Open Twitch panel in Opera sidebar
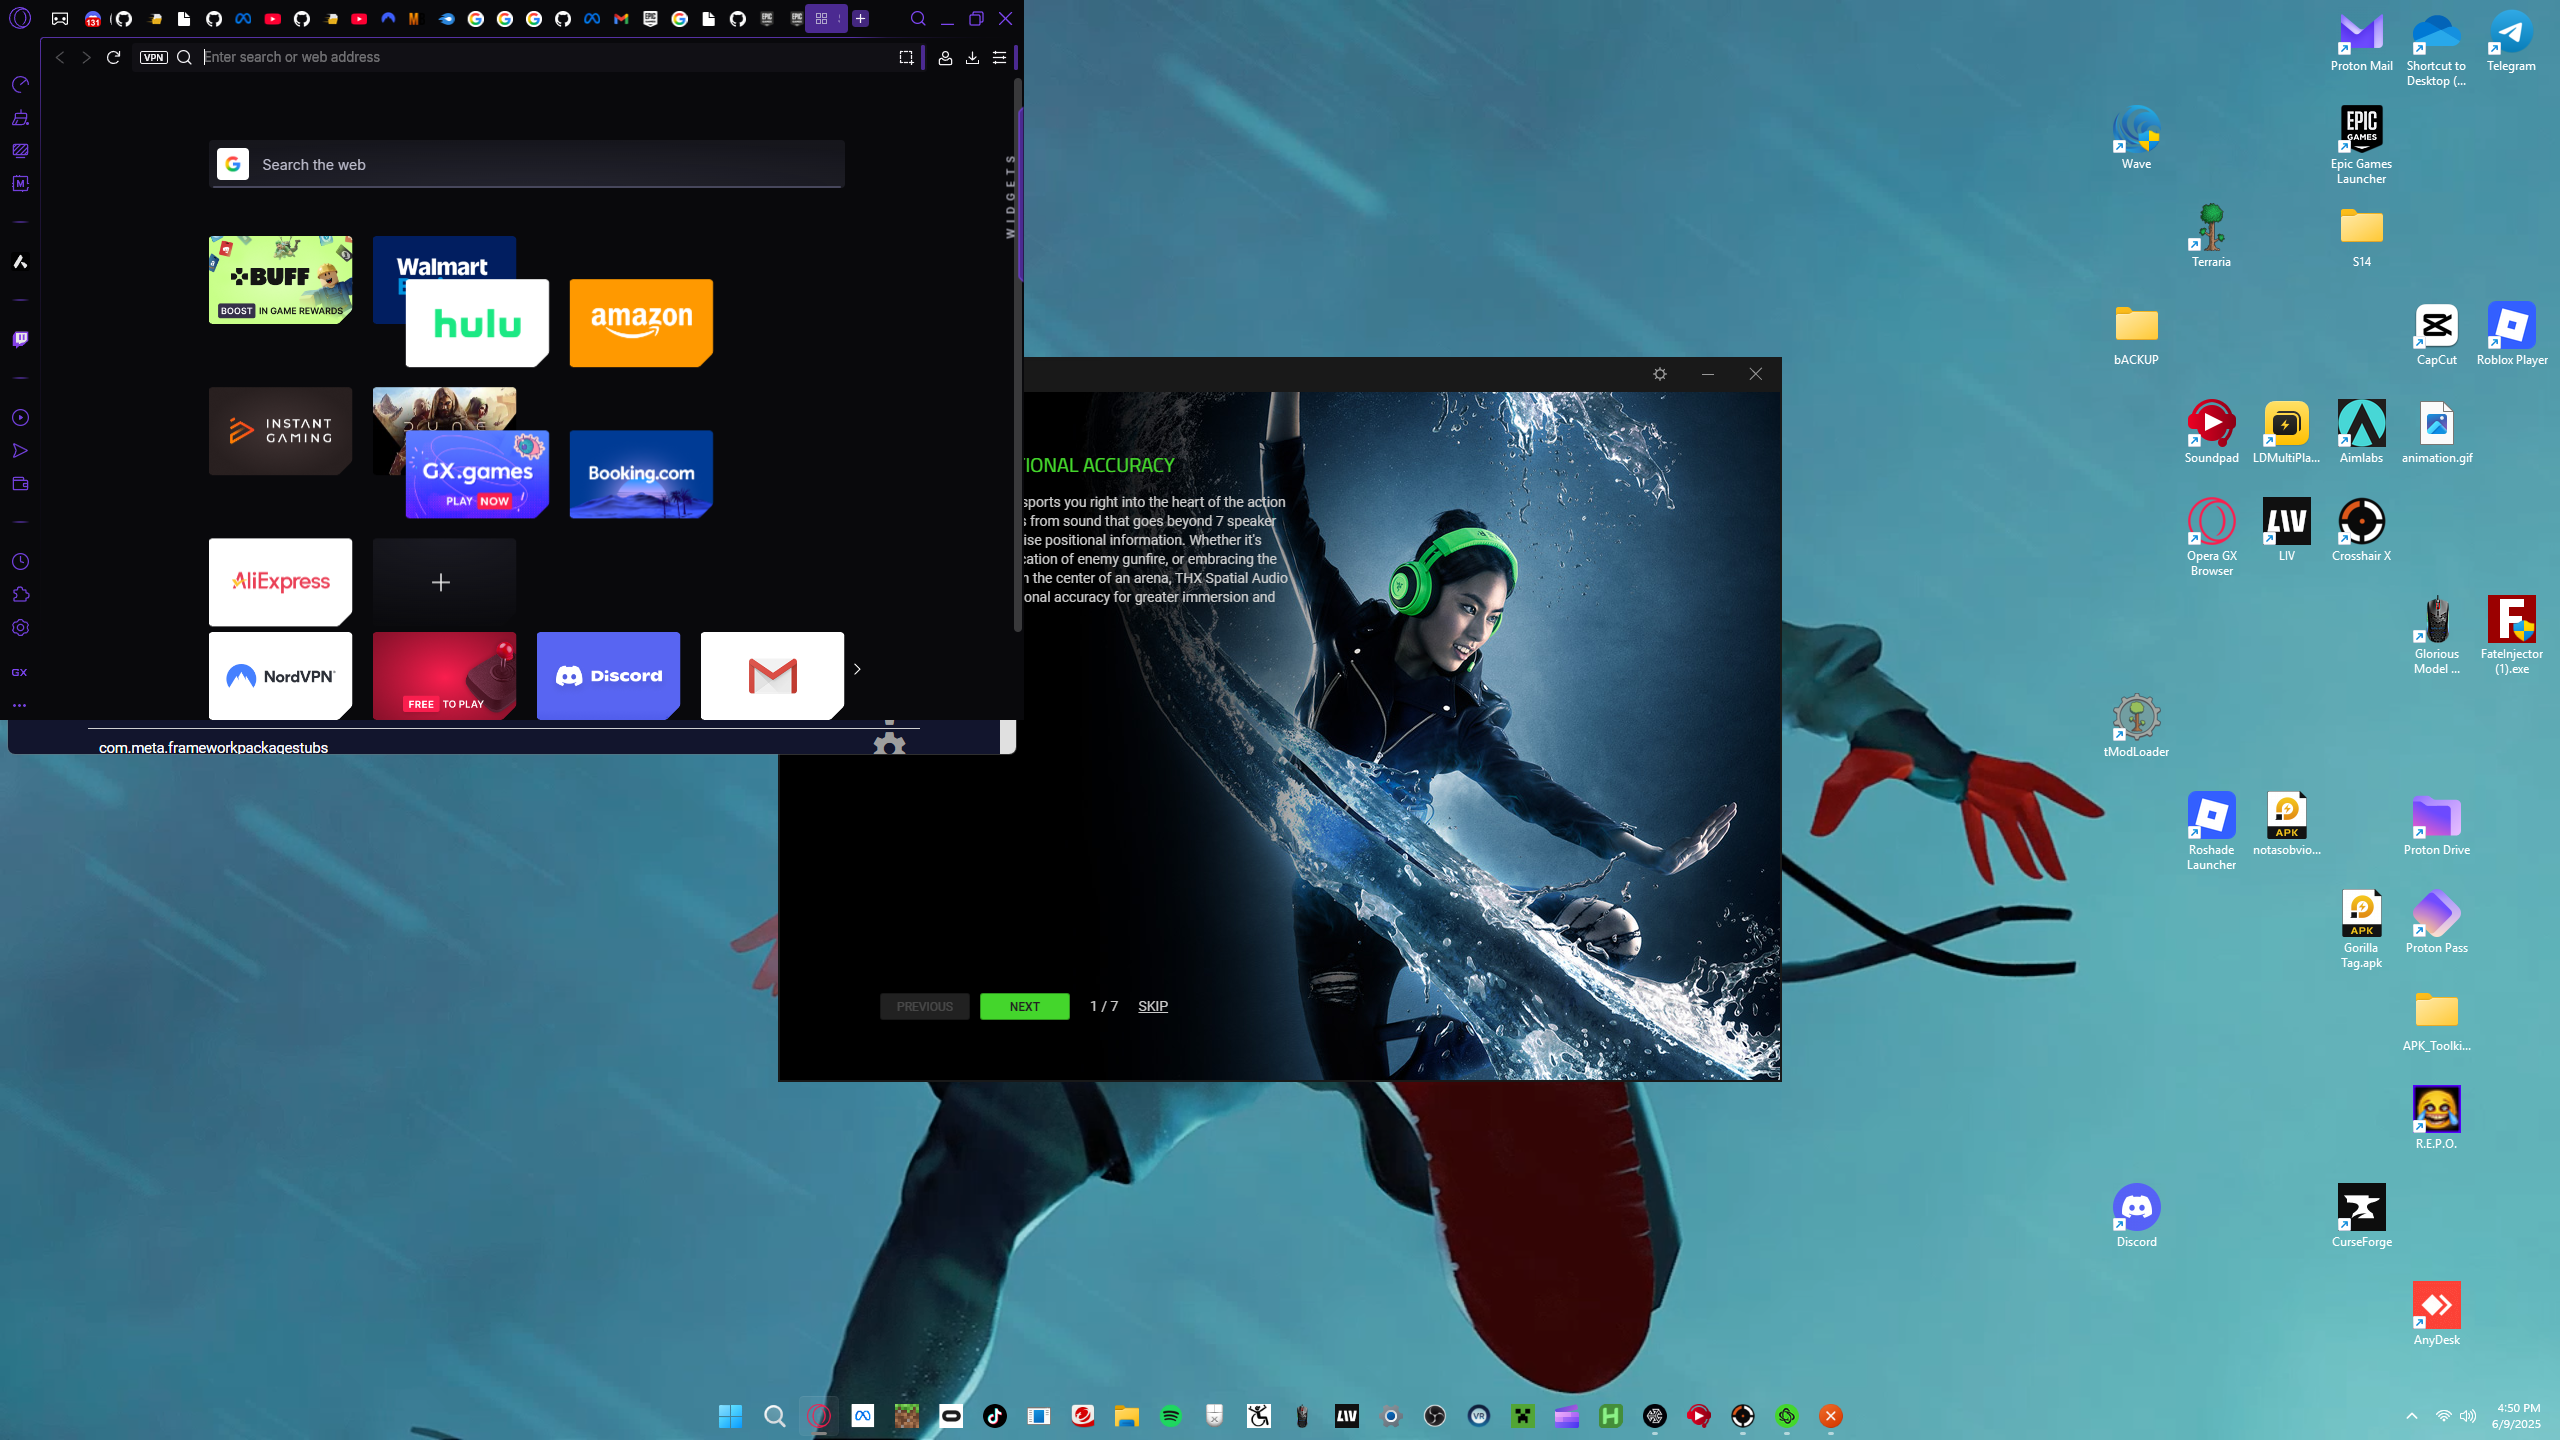The image size is (2560, 1440). (20, 339)
